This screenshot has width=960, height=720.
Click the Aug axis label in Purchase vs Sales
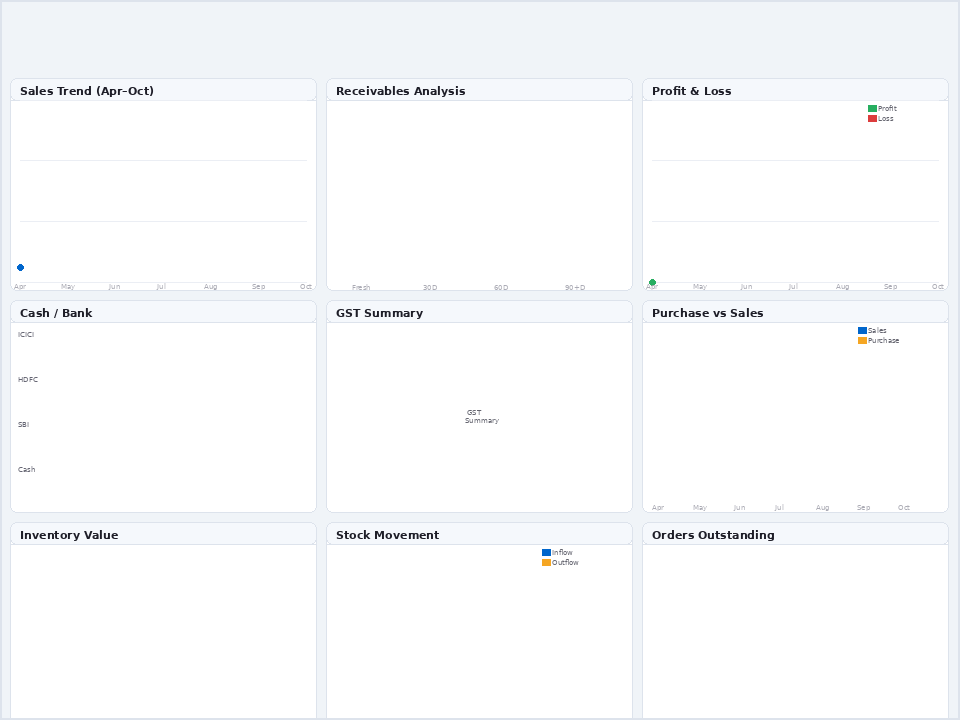coord(822,508)
